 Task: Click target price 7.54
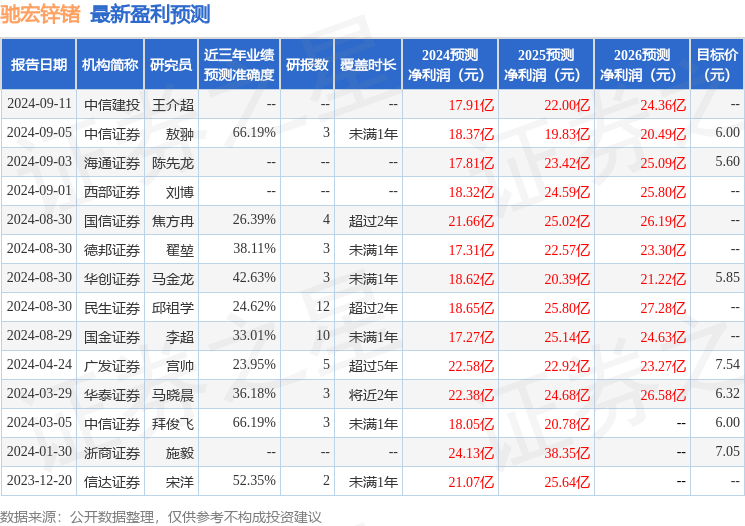[727, 364]
